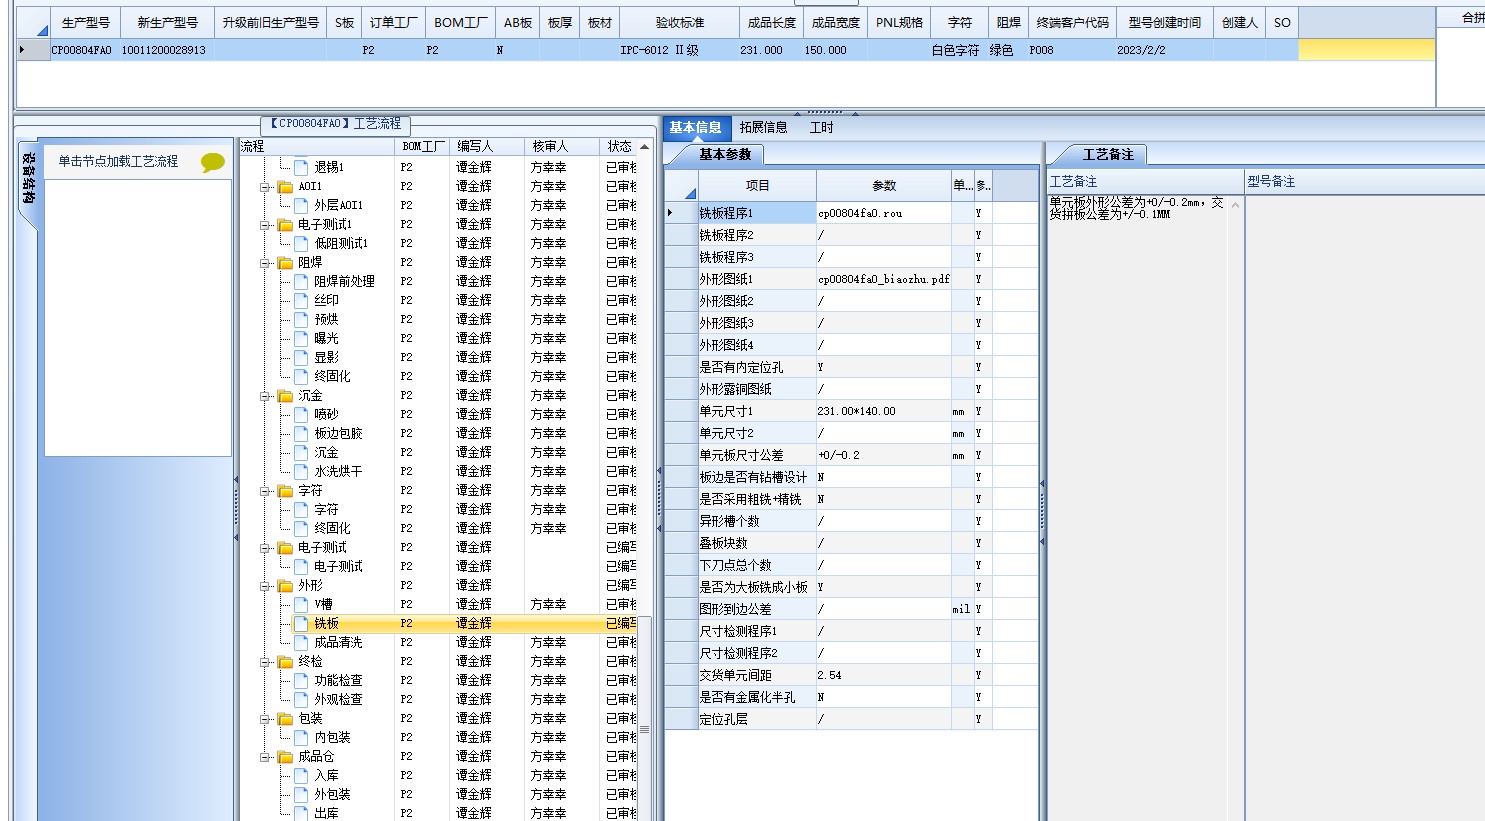The height and width of the screenshot is (821, 1485).
Task: Click the 10011200028913 cell
Action: (167, 50)
